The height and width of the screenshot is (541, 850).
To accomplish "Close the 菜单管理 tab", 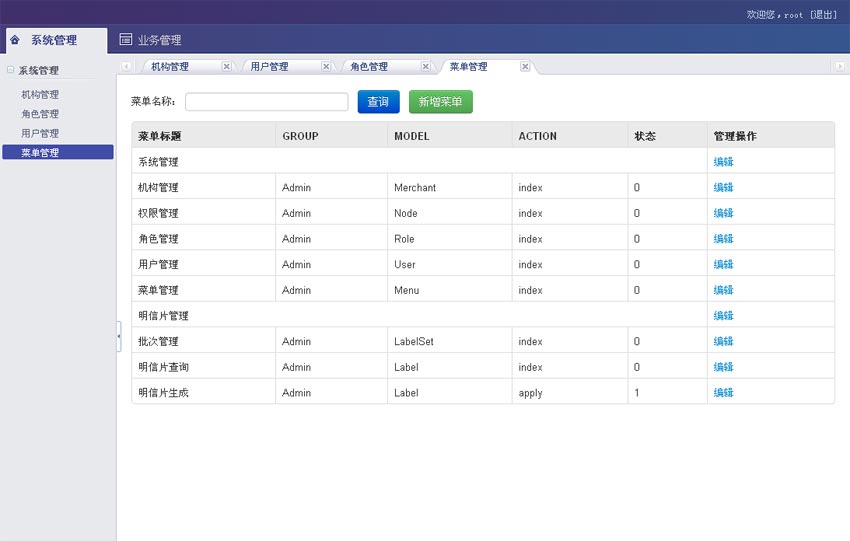I will (525, 67).
